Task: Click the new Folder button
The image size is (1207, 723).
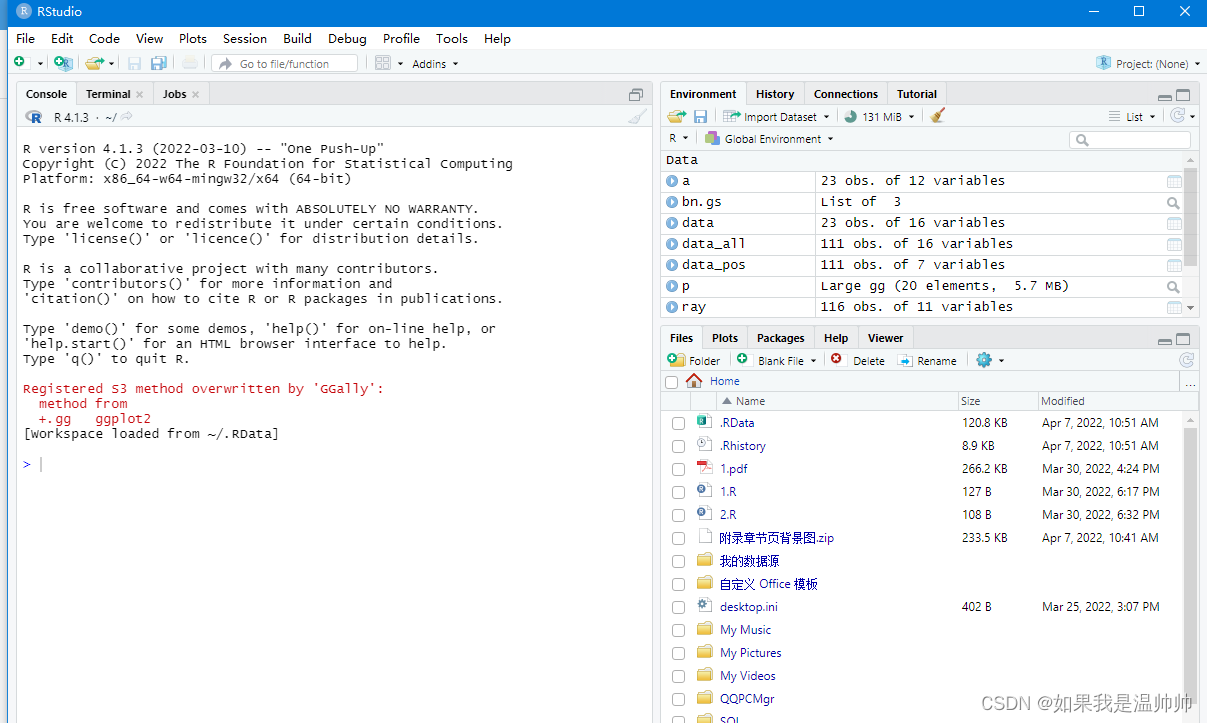Action: (694, 360)
